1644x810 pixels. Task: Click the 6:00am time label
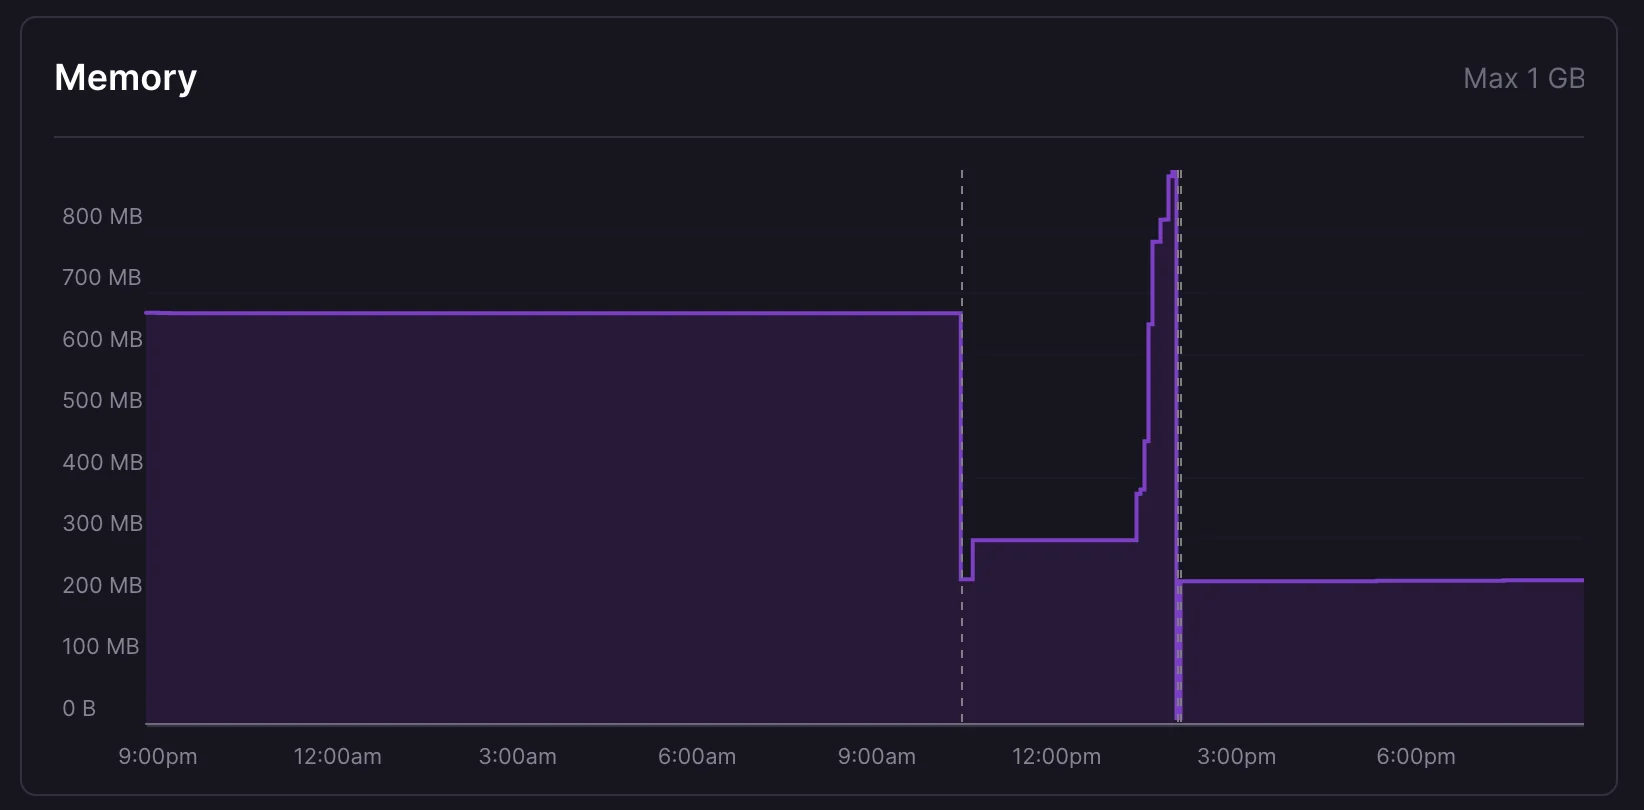click(697, 756)
